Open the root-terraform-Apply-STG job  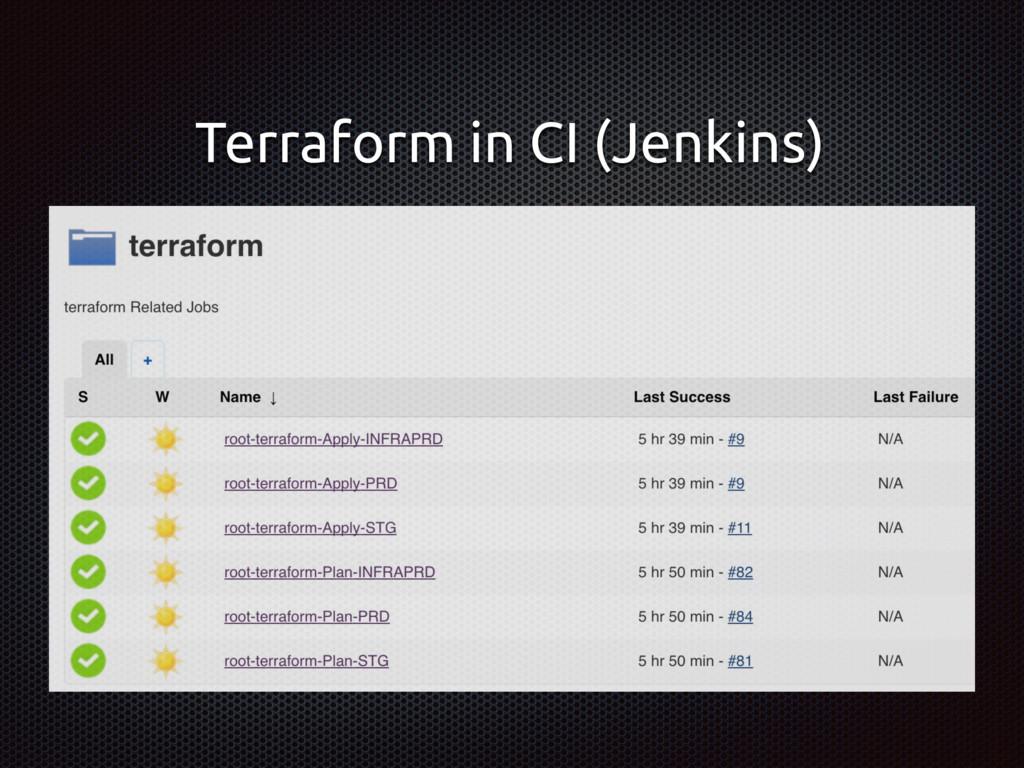(x=310, y=528)
